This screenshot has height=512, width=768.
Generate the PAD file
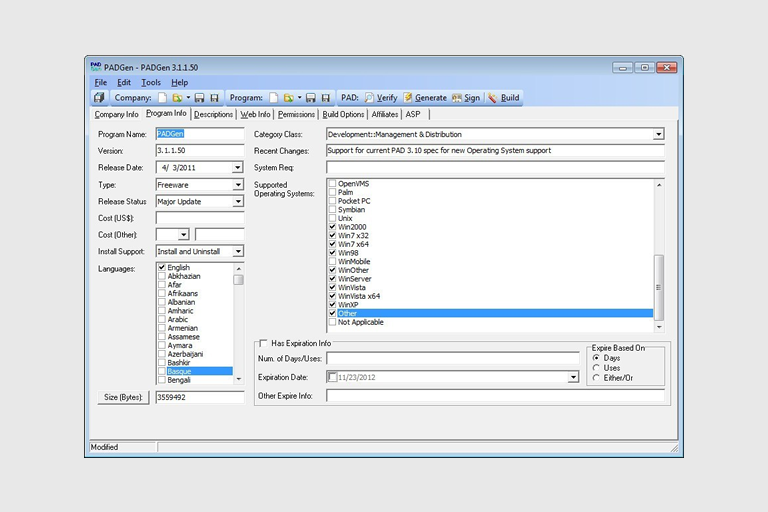coord(425,98)
